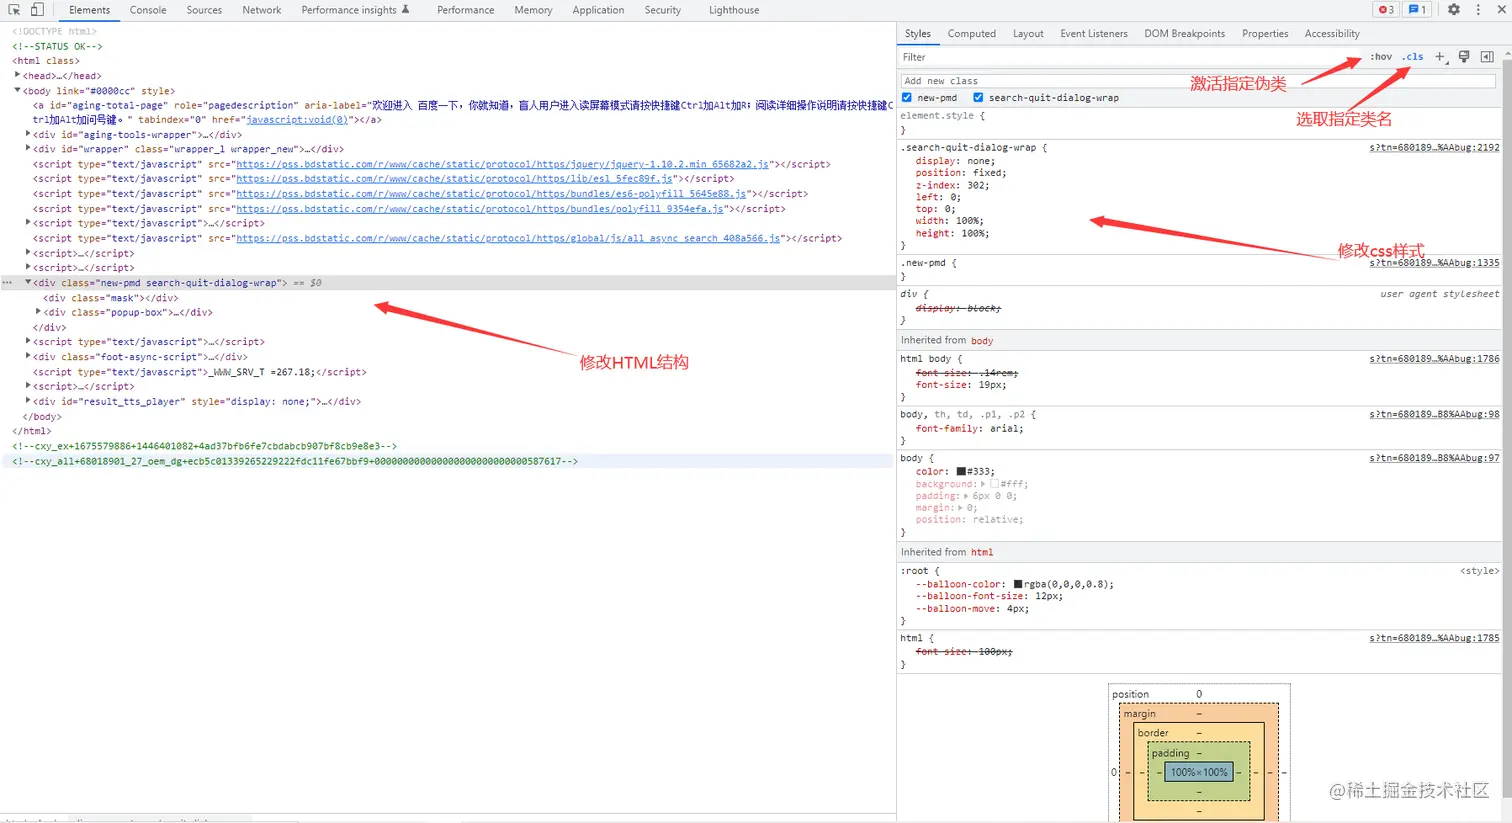
Task: Focus the Add new class input
Action: [x=1198, y=81]
